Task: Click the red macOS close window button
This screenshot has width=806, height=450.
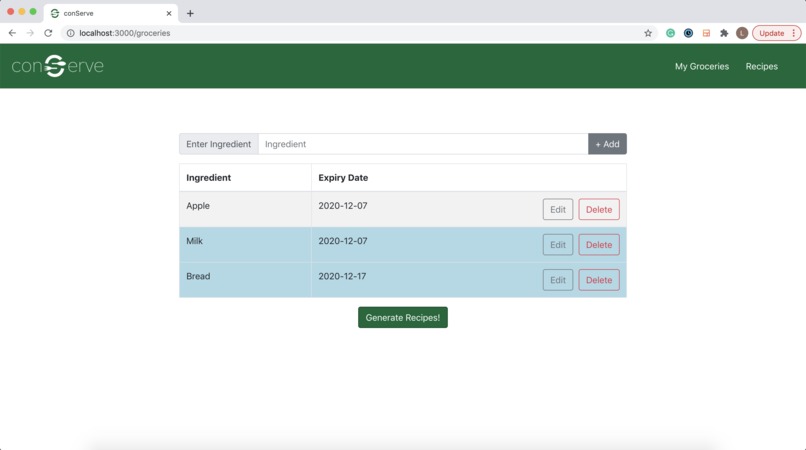Action: pyautogui.click(x=10, y=11)
